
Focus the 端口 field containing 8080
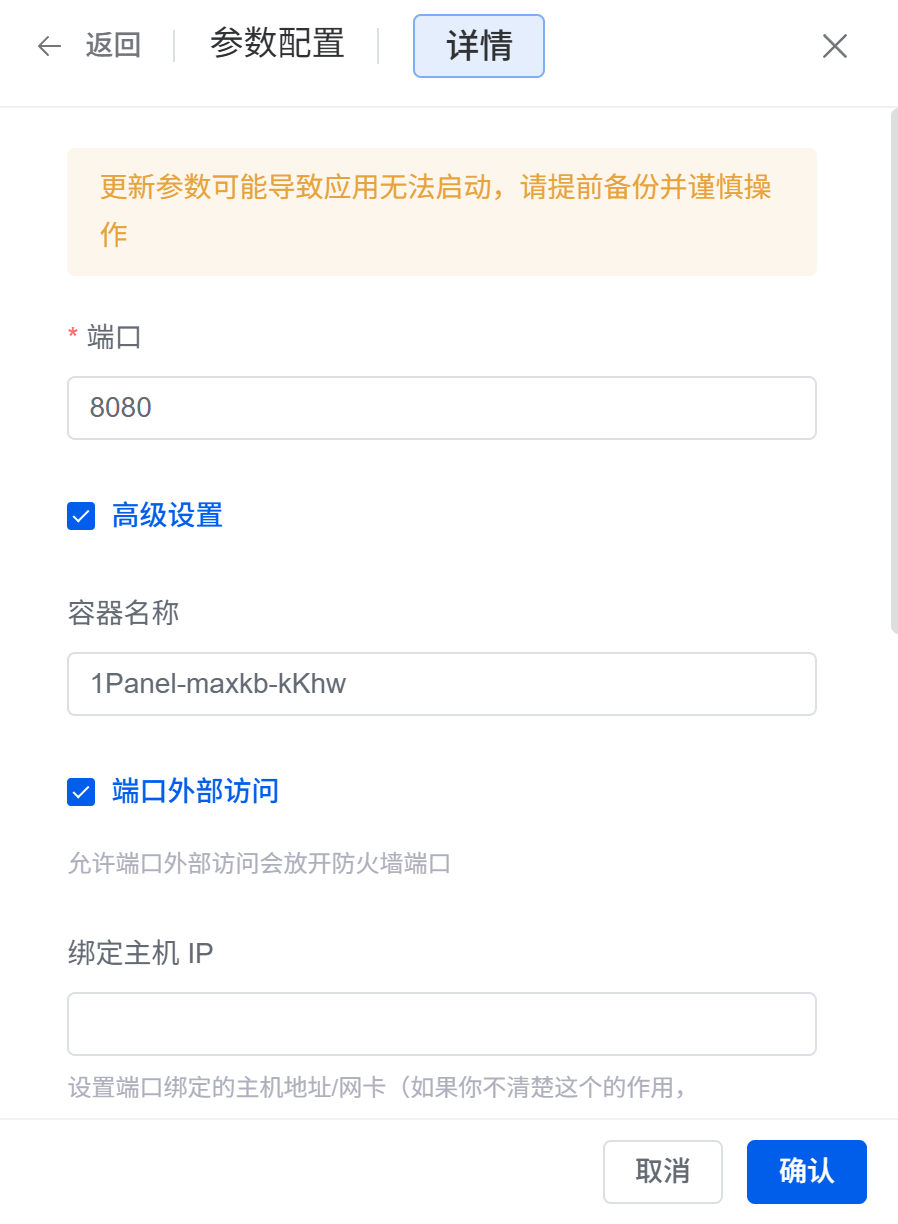click(441, 408)
